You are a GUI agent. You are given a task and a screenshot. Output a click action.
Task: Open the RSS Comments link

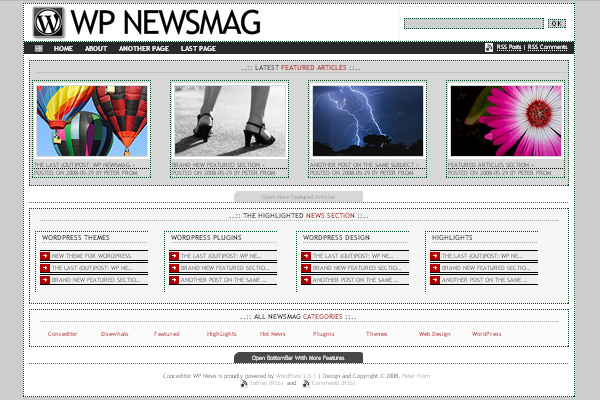(x=547, y=47)
